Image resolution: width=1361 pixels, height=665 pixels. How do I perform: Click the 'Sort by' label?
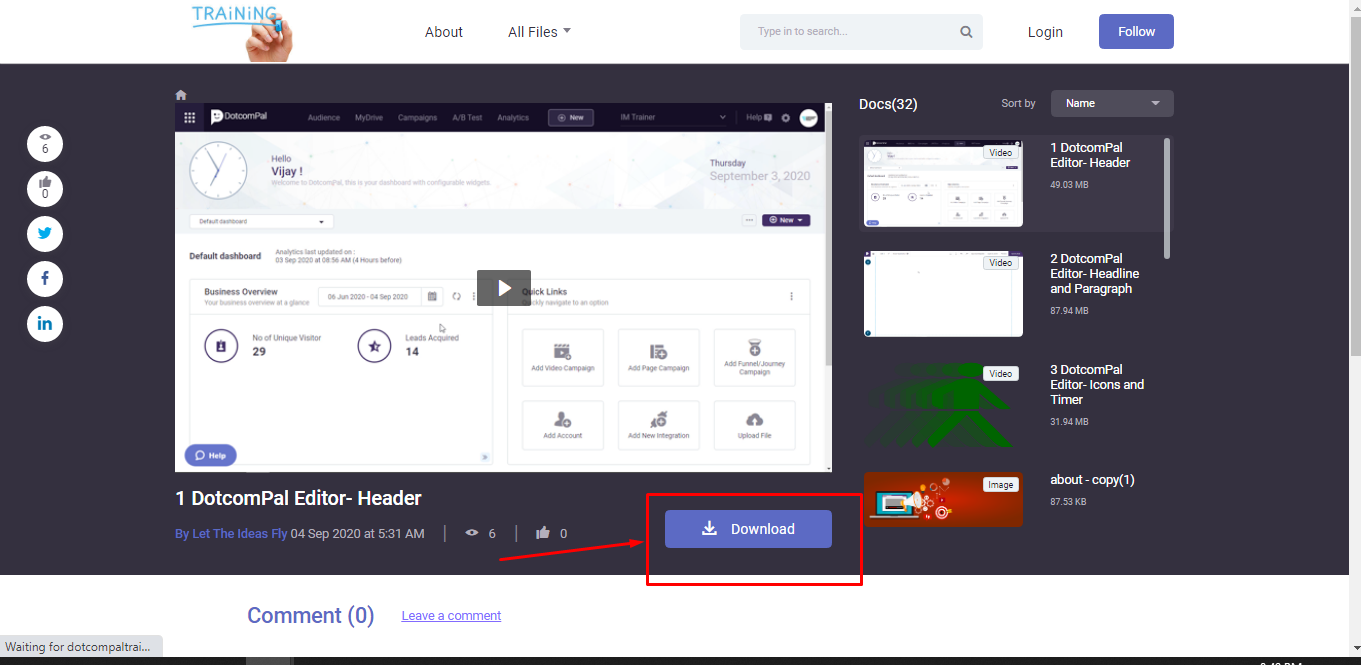pyautogui.click(x=1018, y=103)
